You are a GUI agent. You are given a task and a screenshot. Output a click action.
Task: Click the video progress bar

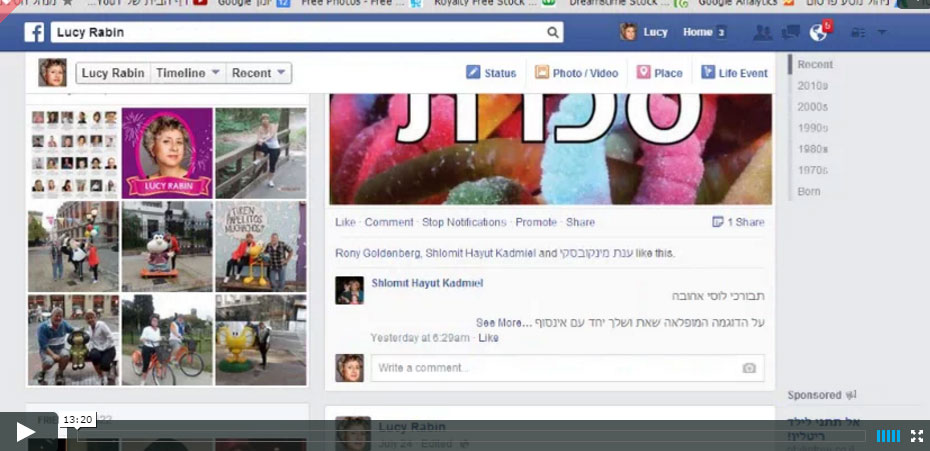[470, 436]
